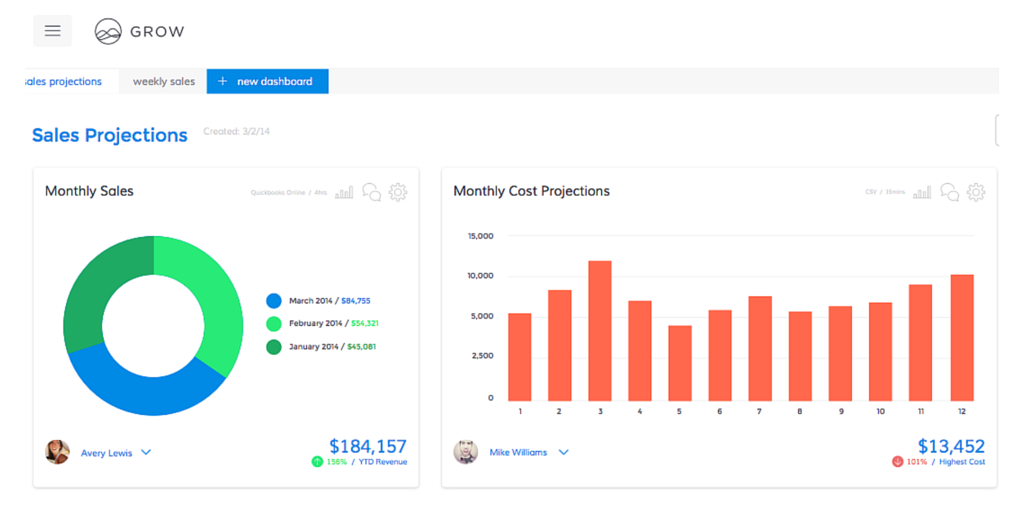Click the blue March 2014 legend swatch

274,300
